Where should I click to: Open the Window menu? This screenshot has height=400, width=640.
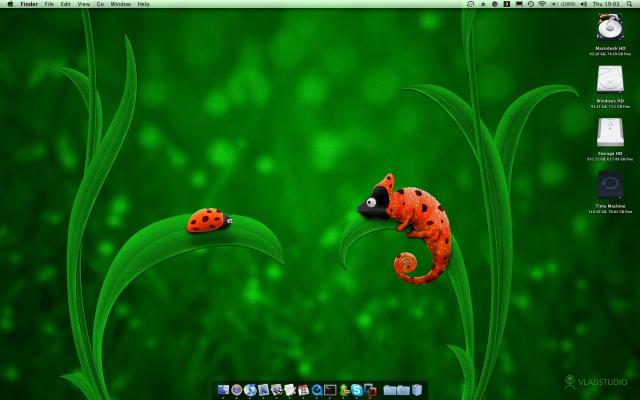121,4
